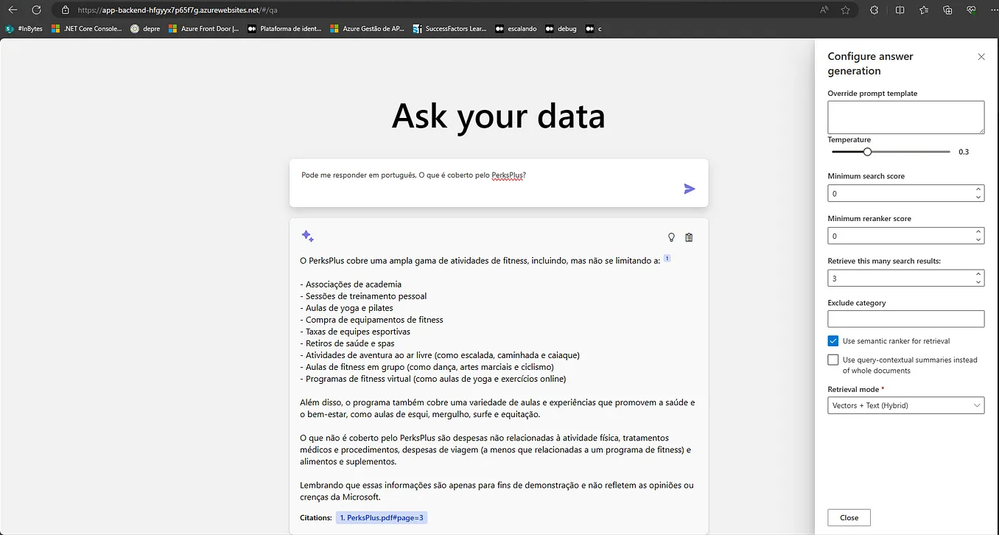Click the Temperature slider handle

[867, 152]
